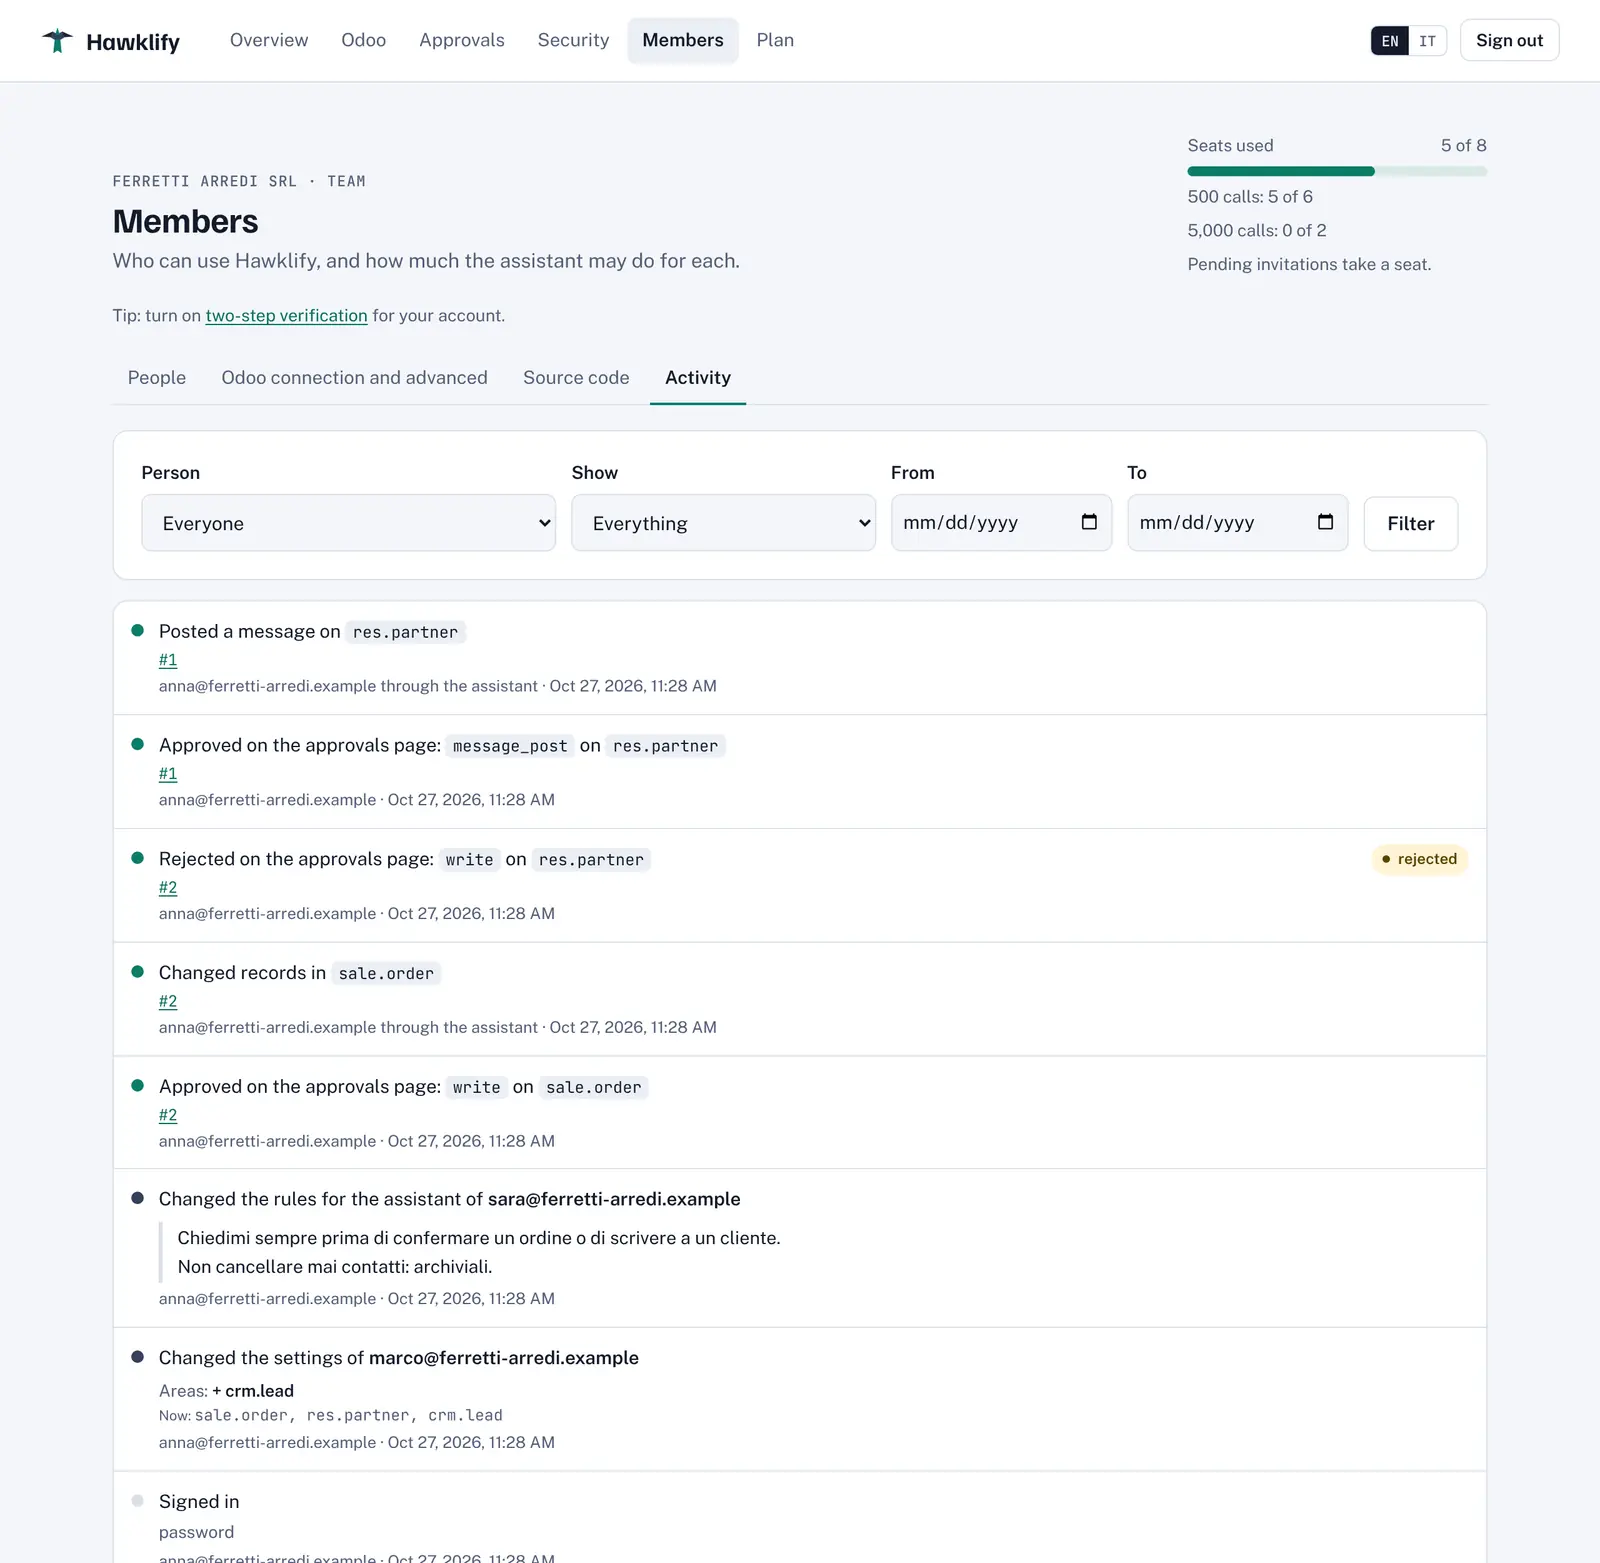Expand the Show dropdown showing Everything
Image resolution: width=1600 pixels, height=1563 pixels.
coord(723,523)
